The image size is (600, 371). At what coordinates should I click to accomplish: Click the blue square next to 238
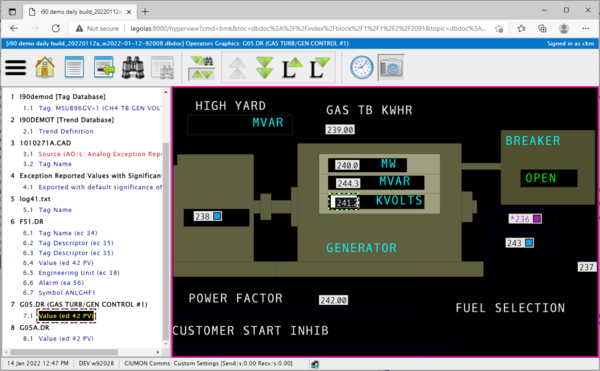click(x=217, y=216)
